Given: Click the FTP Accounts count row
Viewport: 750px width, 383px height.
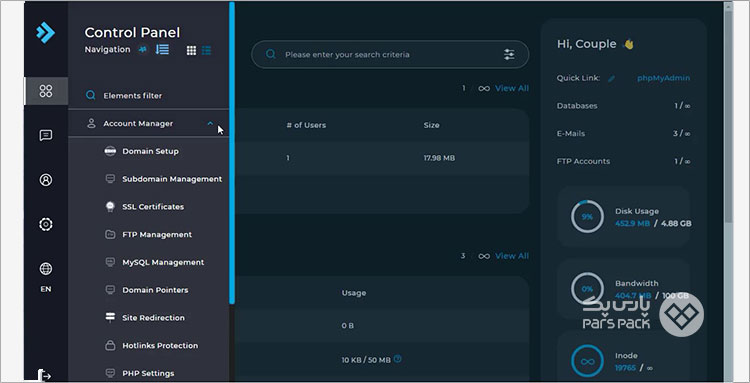Looking at the screenshot, I should (623, 161).
